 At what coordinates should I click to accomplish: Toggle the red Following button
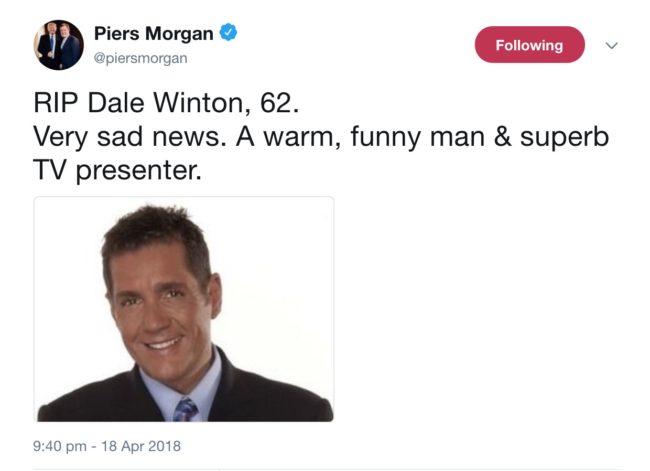click(x=529, y=45)
